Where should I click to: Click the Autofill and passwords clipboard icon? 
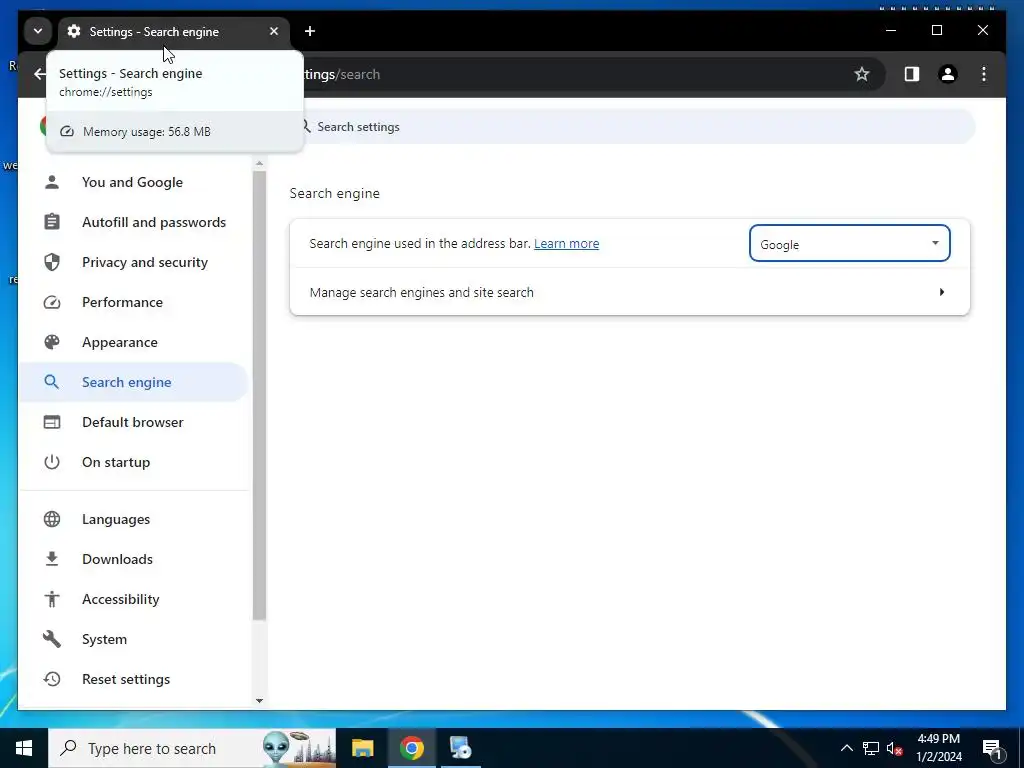tap(52, 222)
